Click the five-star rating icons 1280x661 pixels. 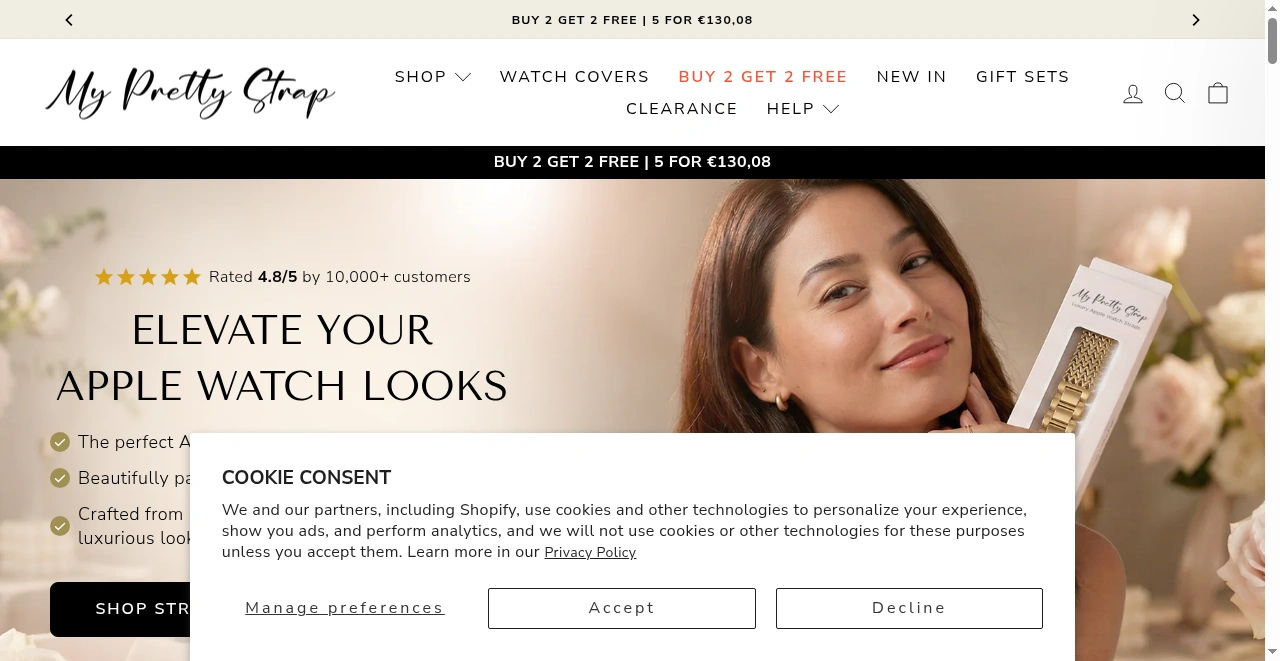(x=148, y=277)
